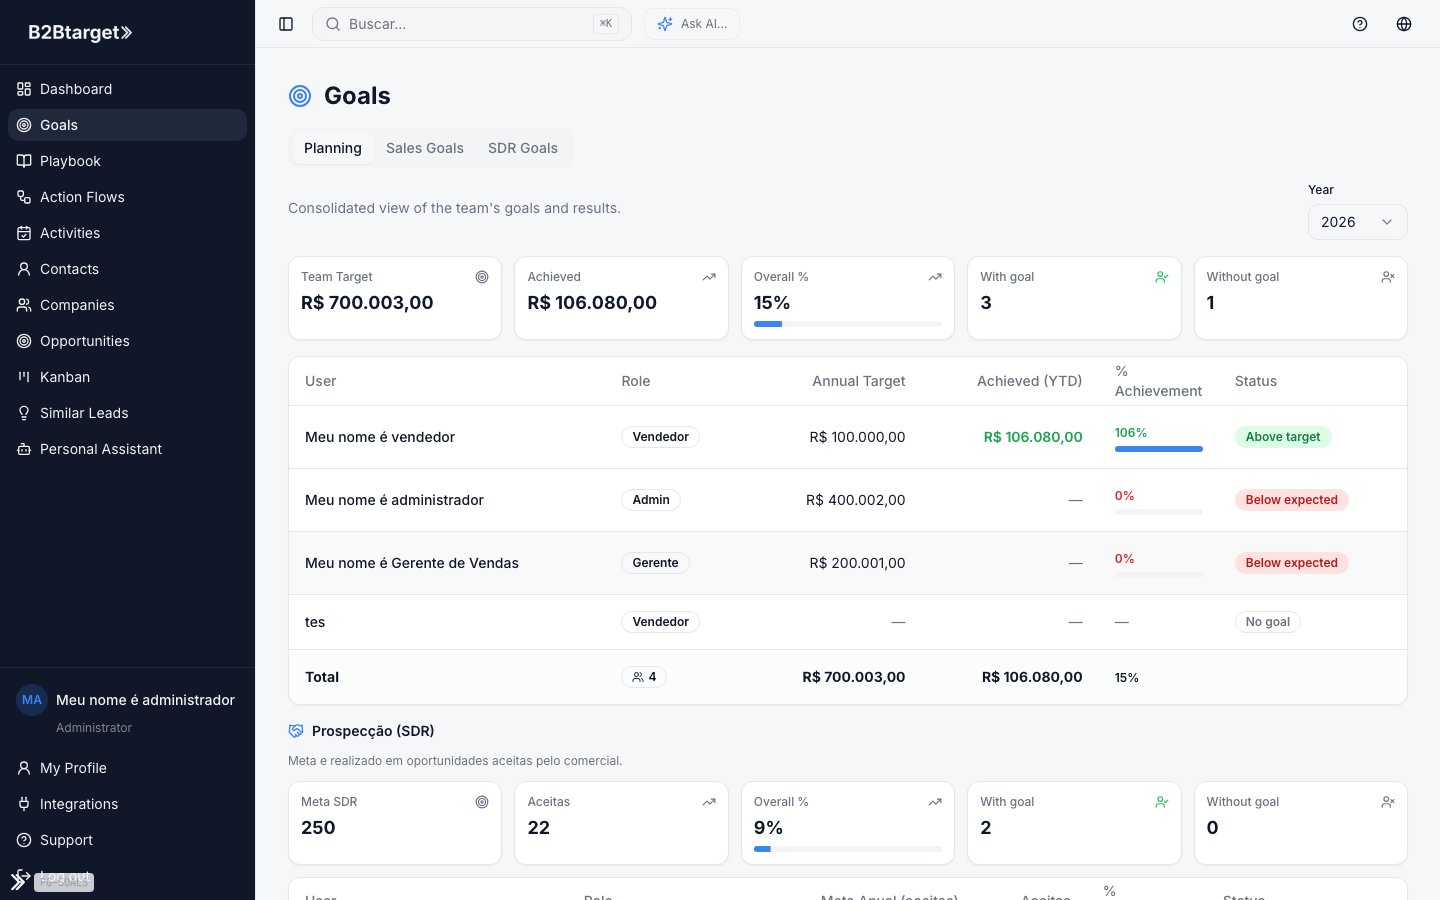Open the help question-mark icon
Viewport: 1440px width, 900px height.
tap(1360, 24)
